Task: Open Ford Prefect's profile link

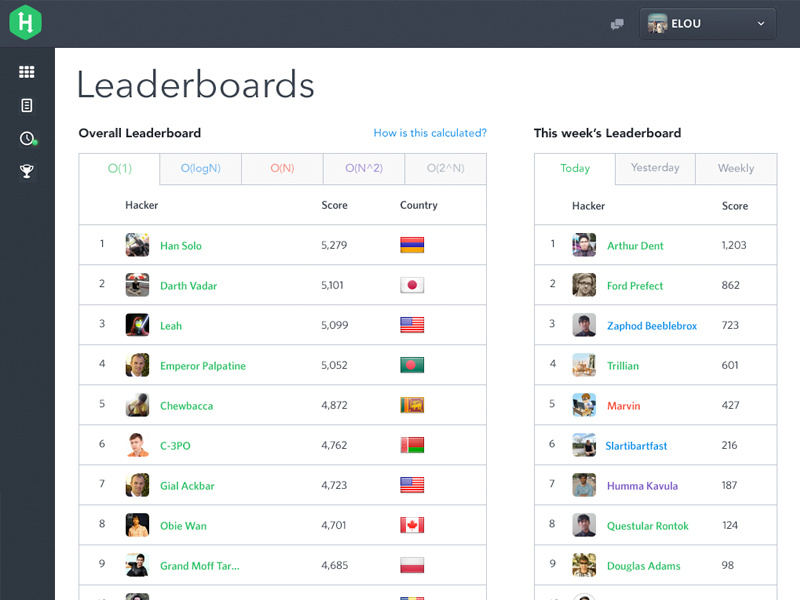Action: [635, 286]
